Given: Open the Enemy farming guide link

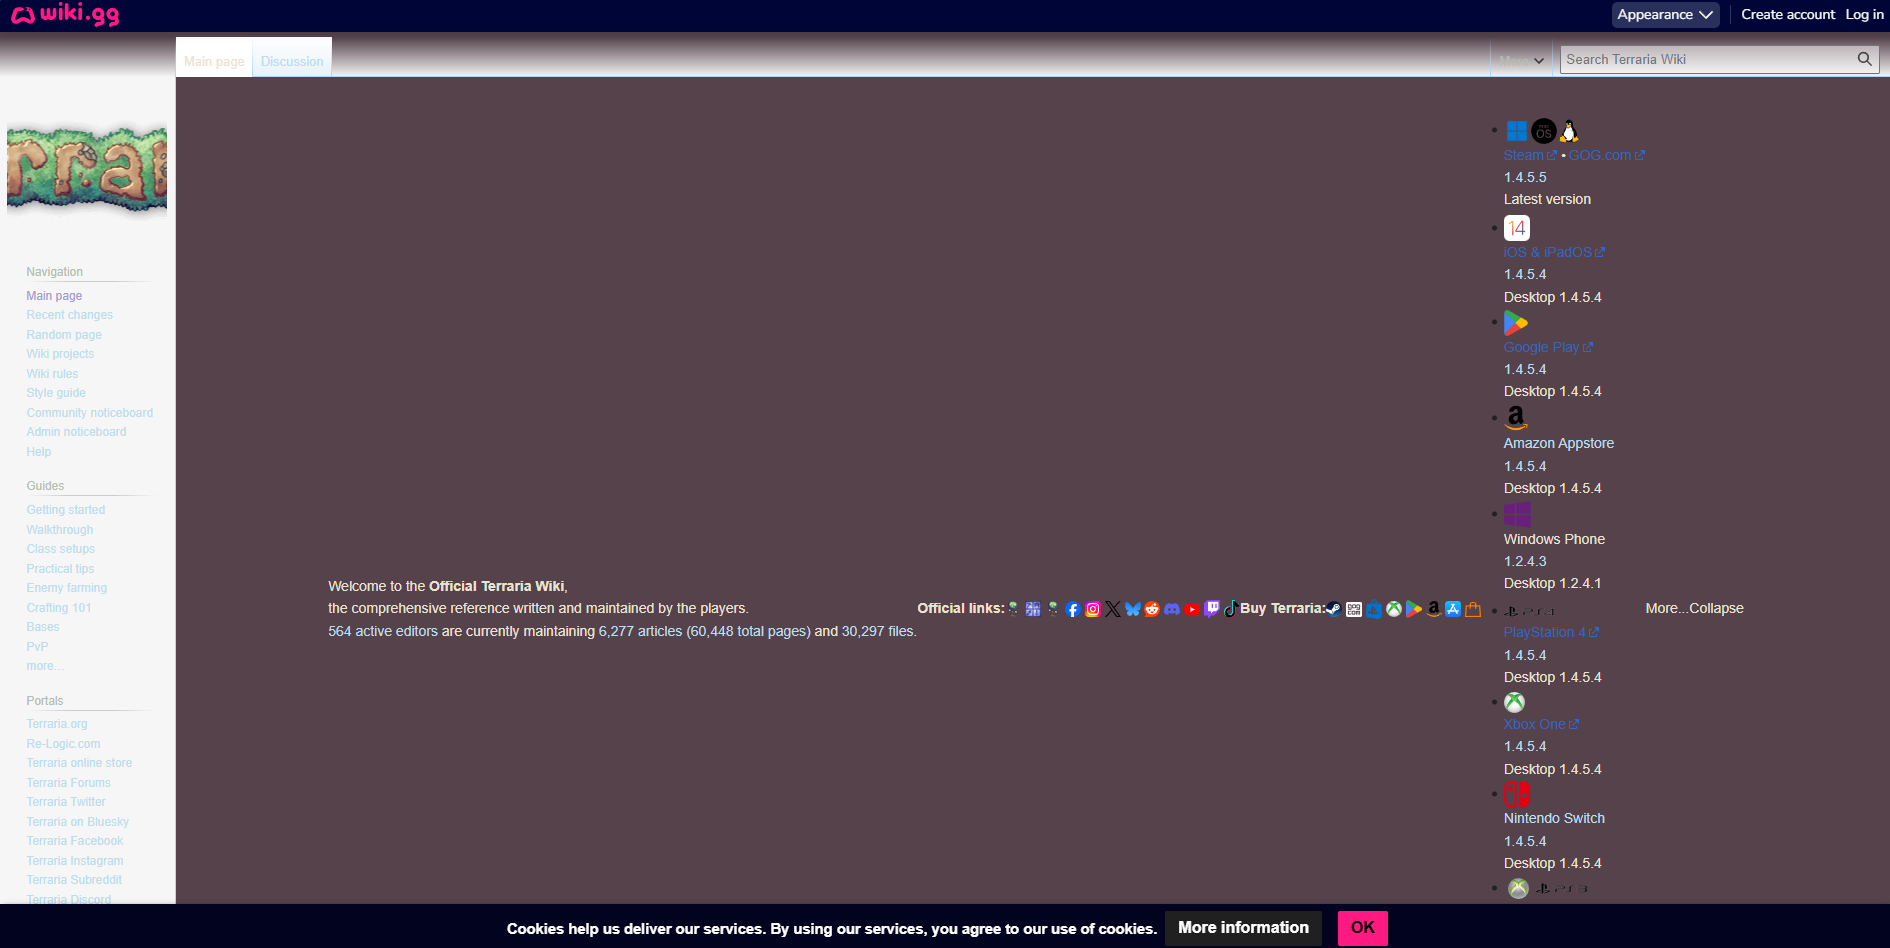Looking at the screenshot, I should [x=67, y=588].
